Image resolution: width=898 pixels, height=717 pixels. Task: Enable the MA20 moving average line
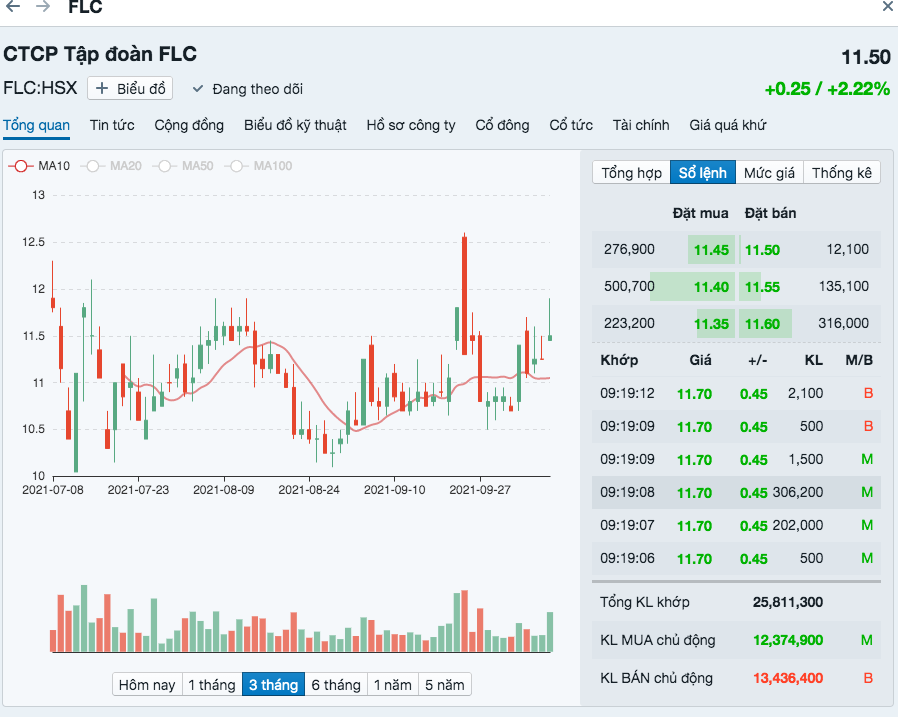point(111,166)
